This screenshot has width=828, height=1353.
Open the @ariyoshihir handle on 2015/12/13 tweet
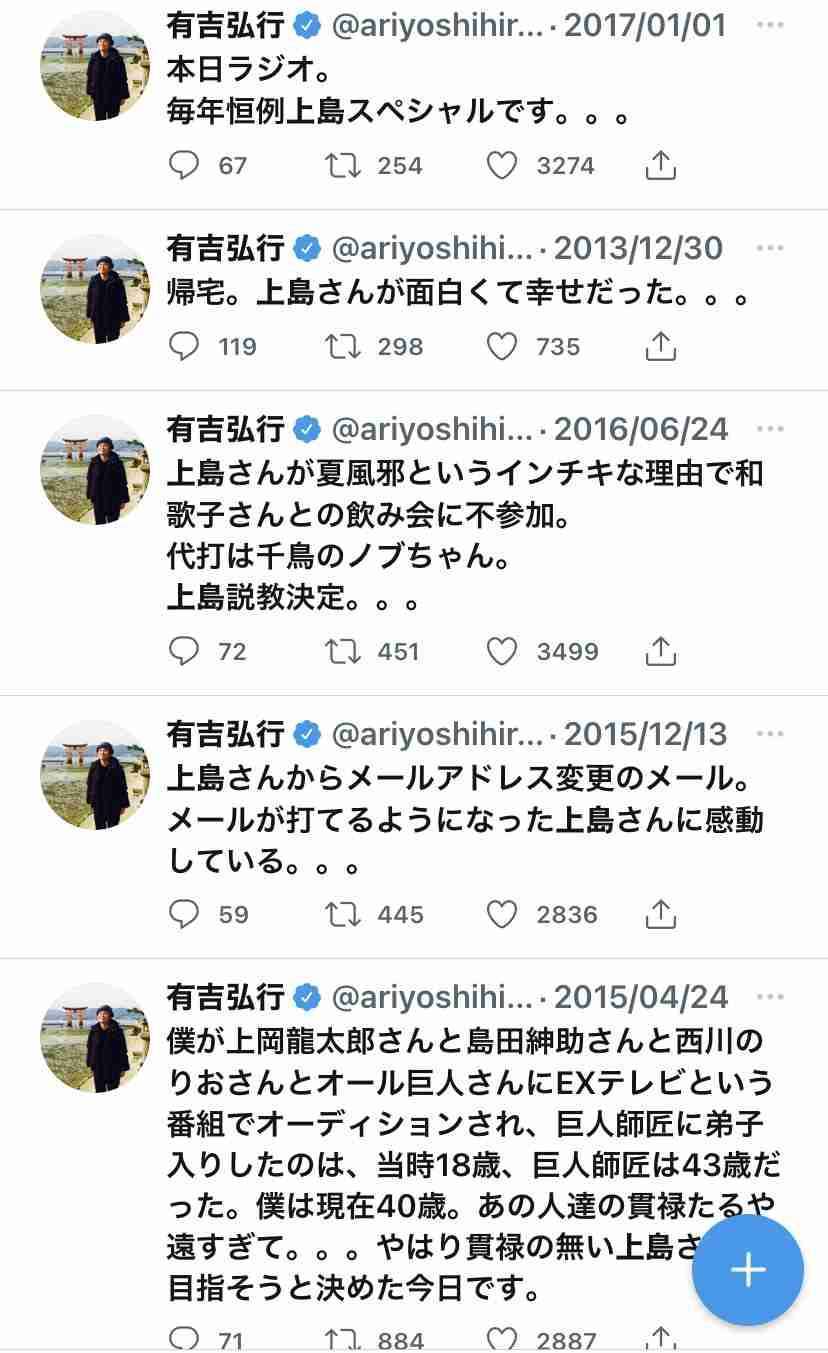[x=437, y=734]
